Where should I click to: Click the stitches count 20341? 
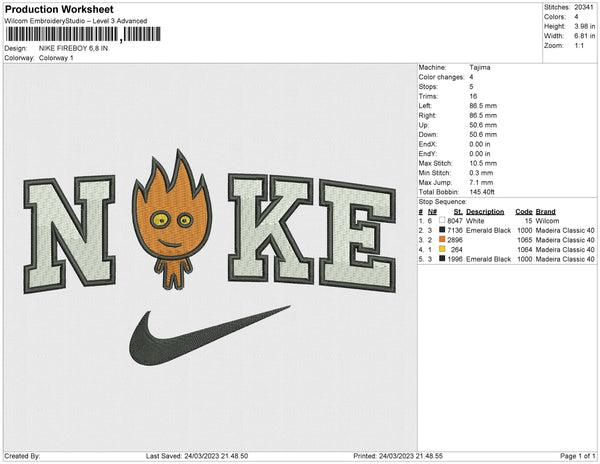coord(584,7)
